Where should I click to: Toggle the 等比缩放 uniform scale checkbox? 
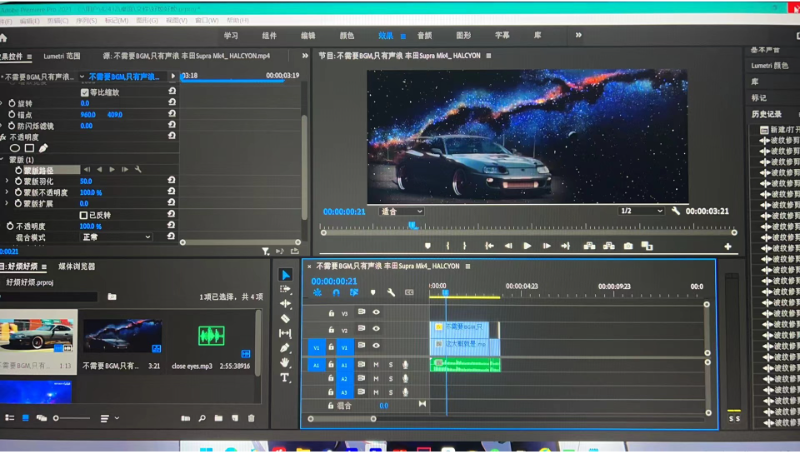[x=85, y=92]
